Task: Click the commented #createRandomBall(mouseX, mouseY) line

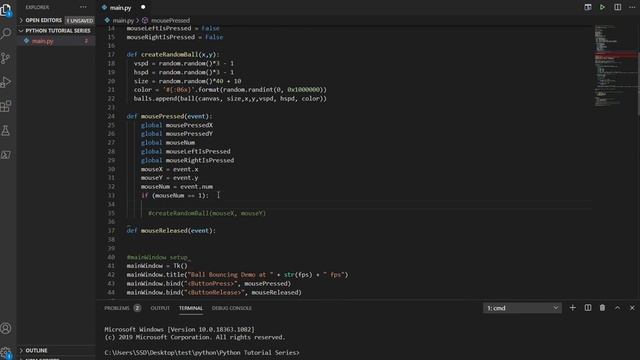Action: coord(207,213)
